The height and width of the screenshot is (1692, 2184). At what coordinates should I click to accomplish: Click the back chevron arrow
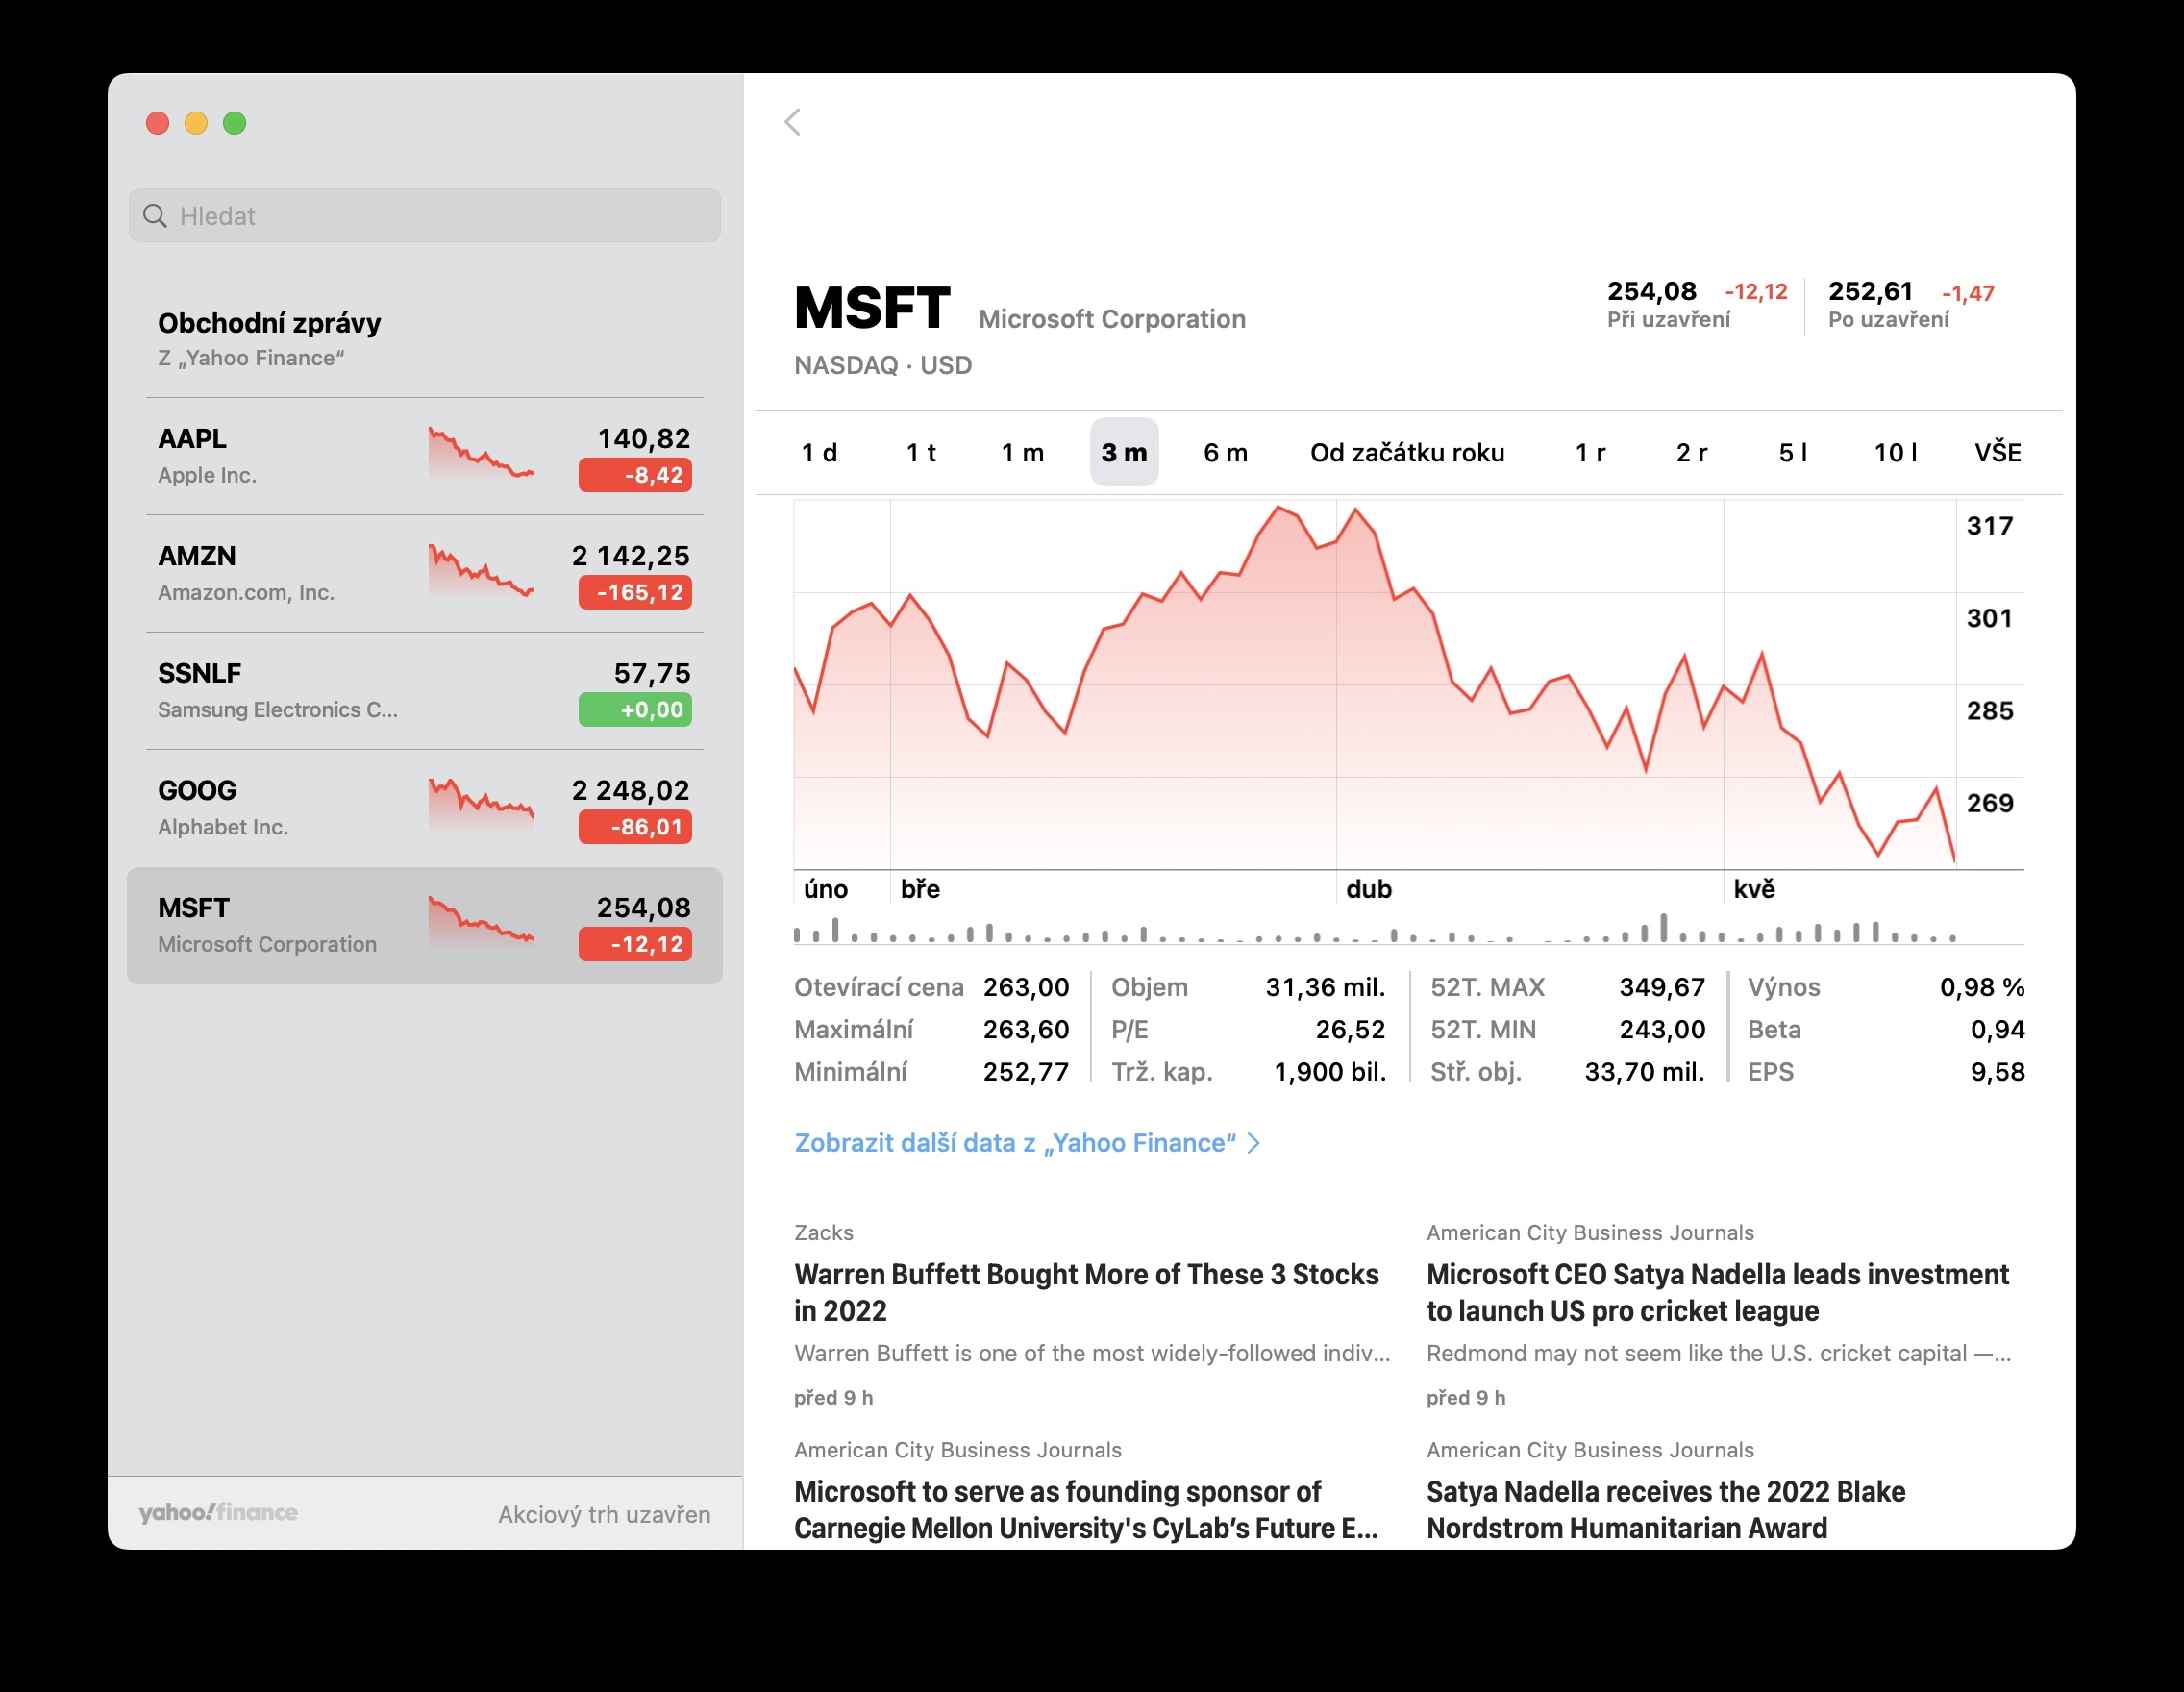[x=793, y=122]
